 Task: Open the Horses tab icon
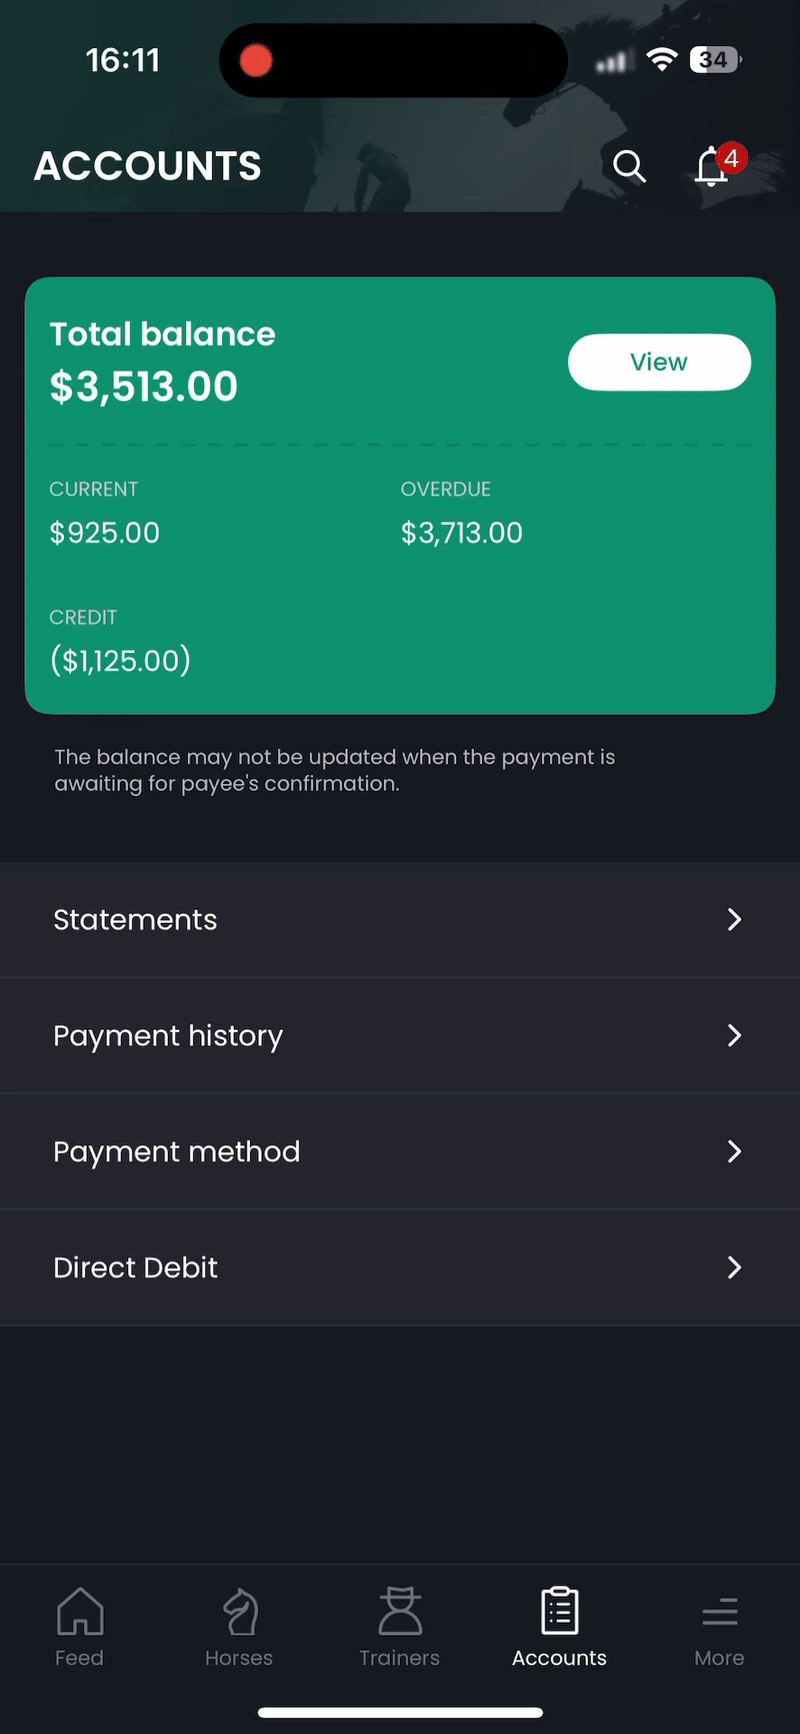(x=240, y=1612)
